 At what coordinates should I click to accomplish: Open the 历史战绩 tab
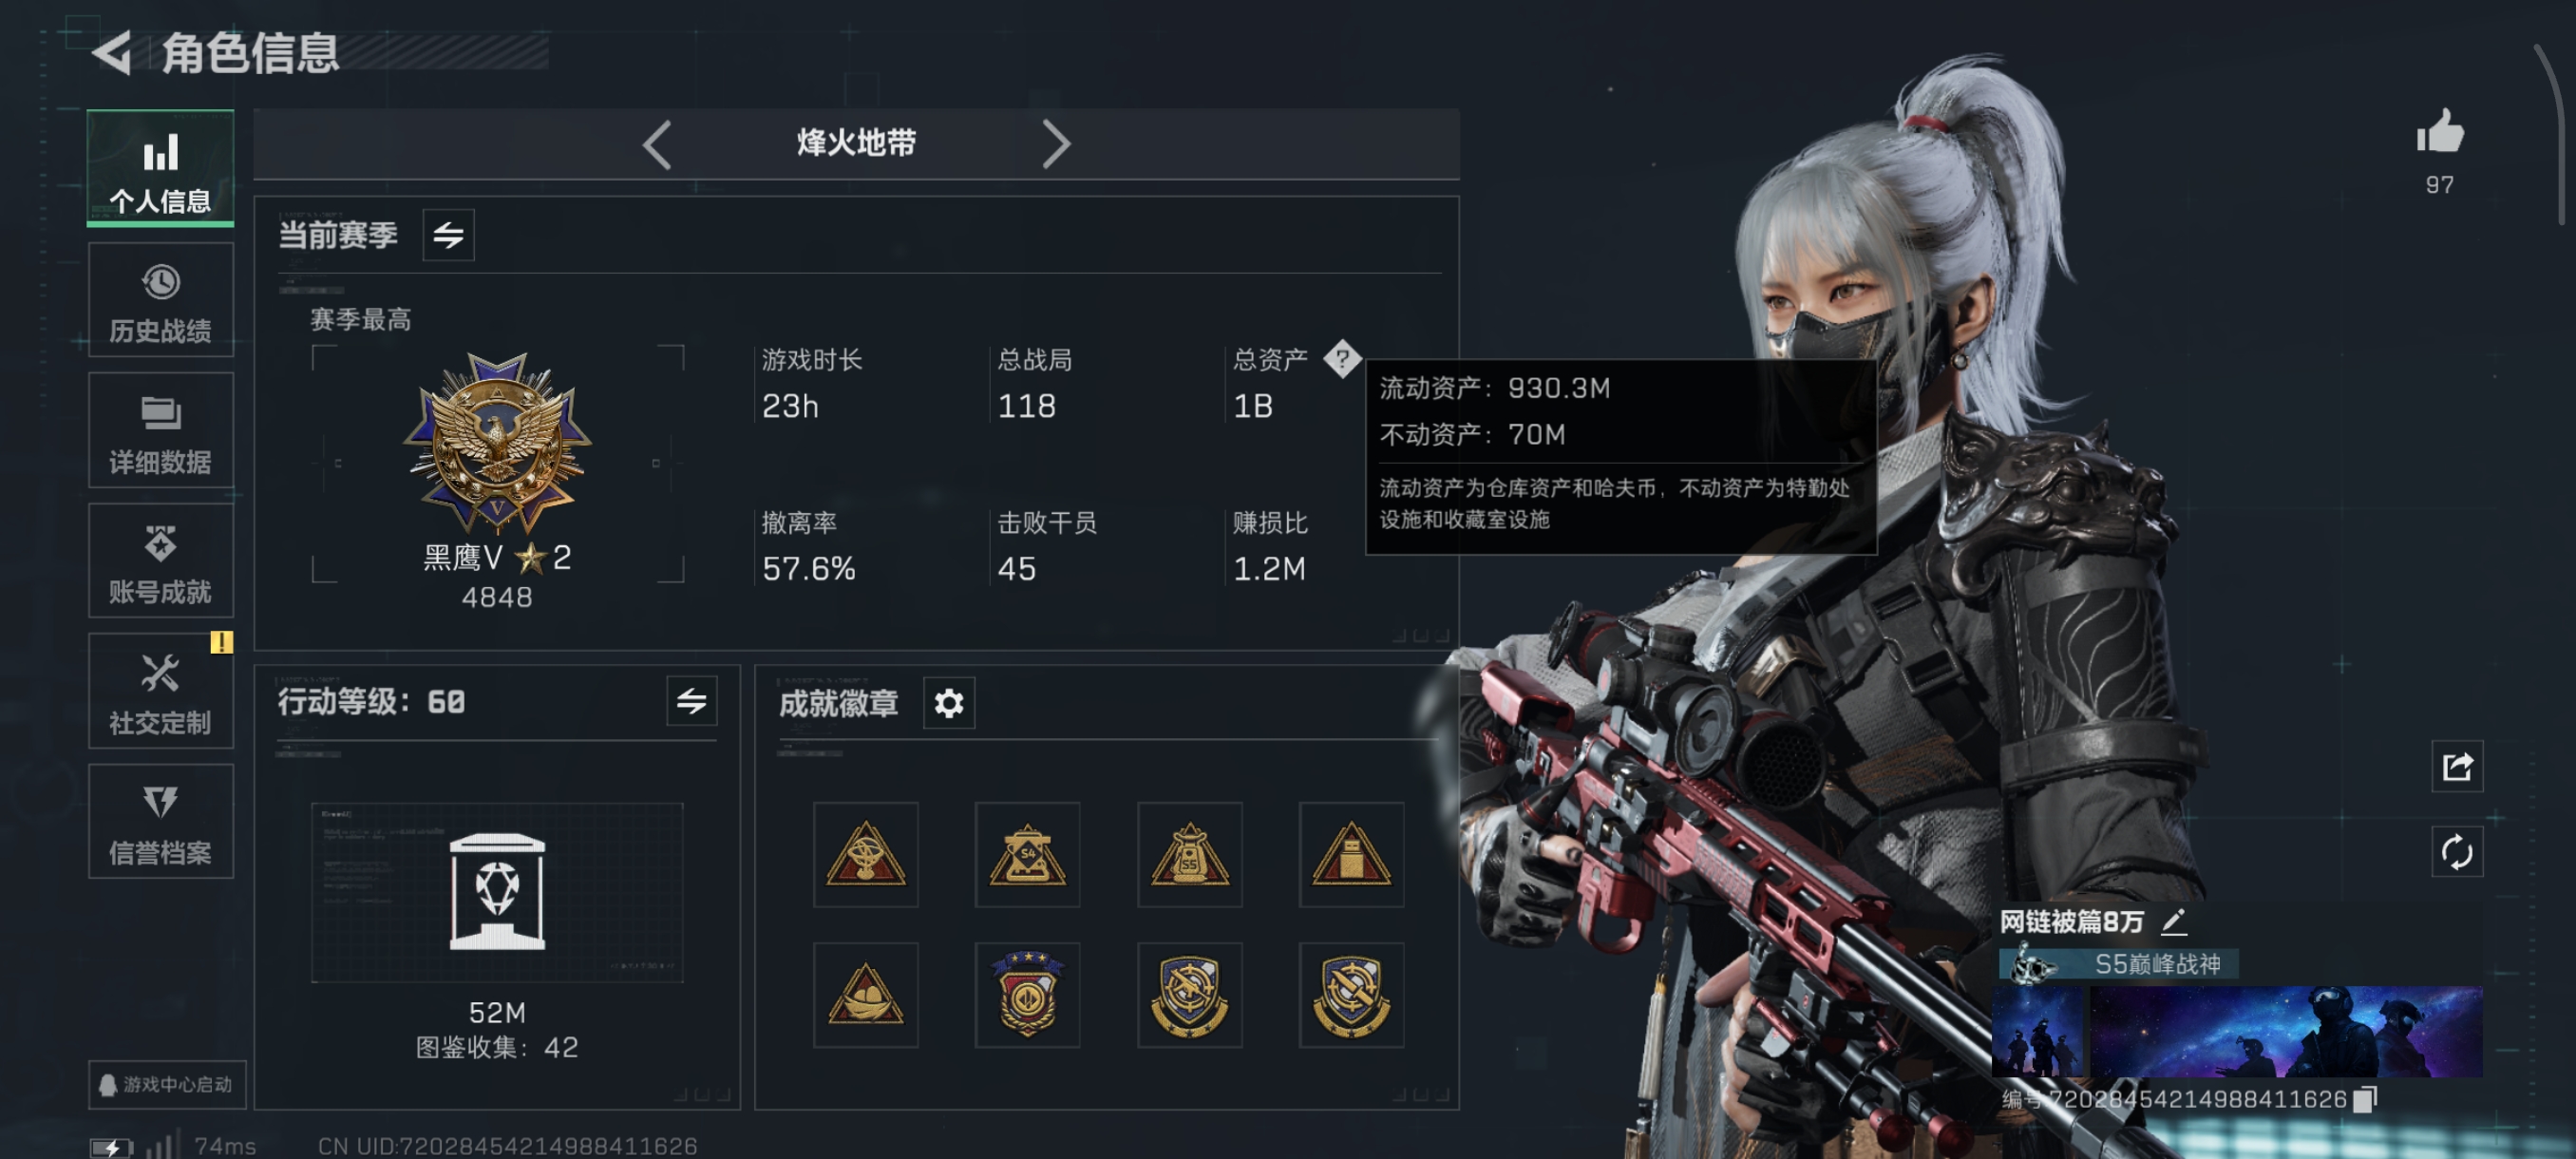(x=160, y=300)
